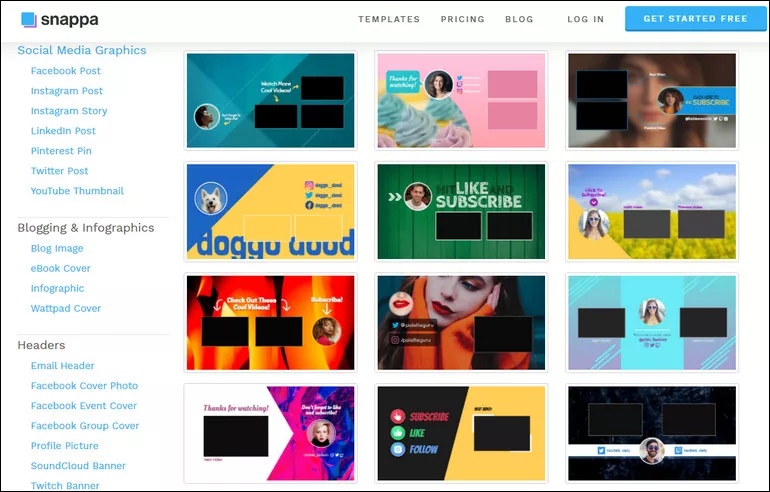This screenshot has height=492, width=770.
Task: Click the Snappa logo icon
Action: (x=29, y=20)
